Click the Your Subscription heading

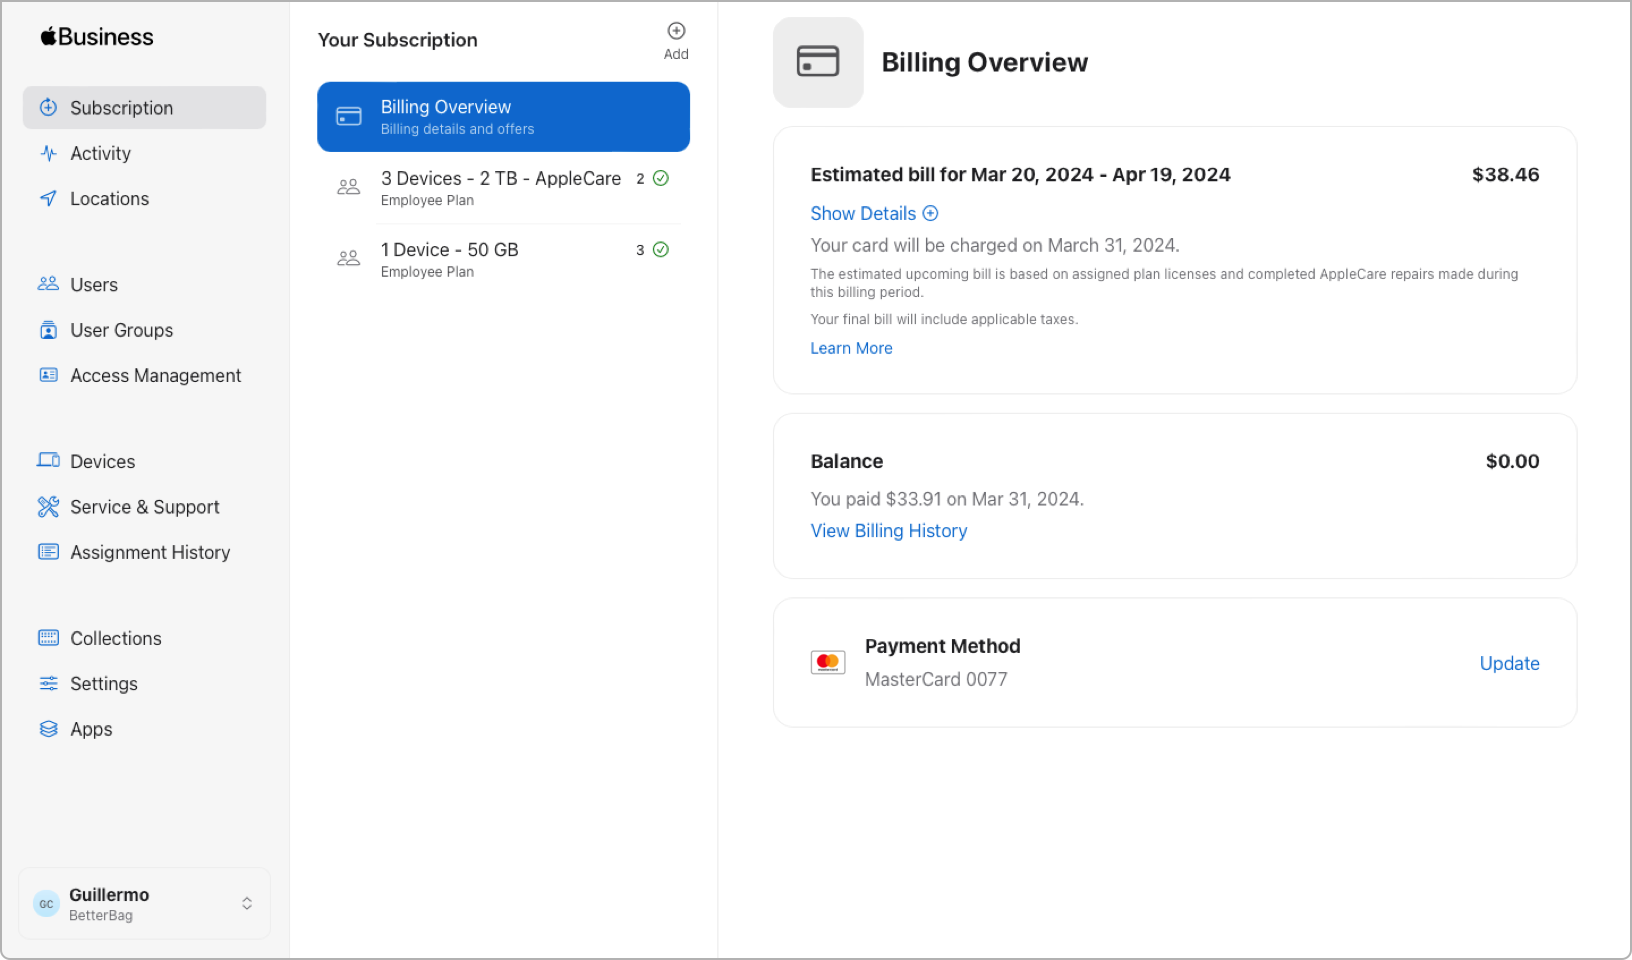click(397, 40)
